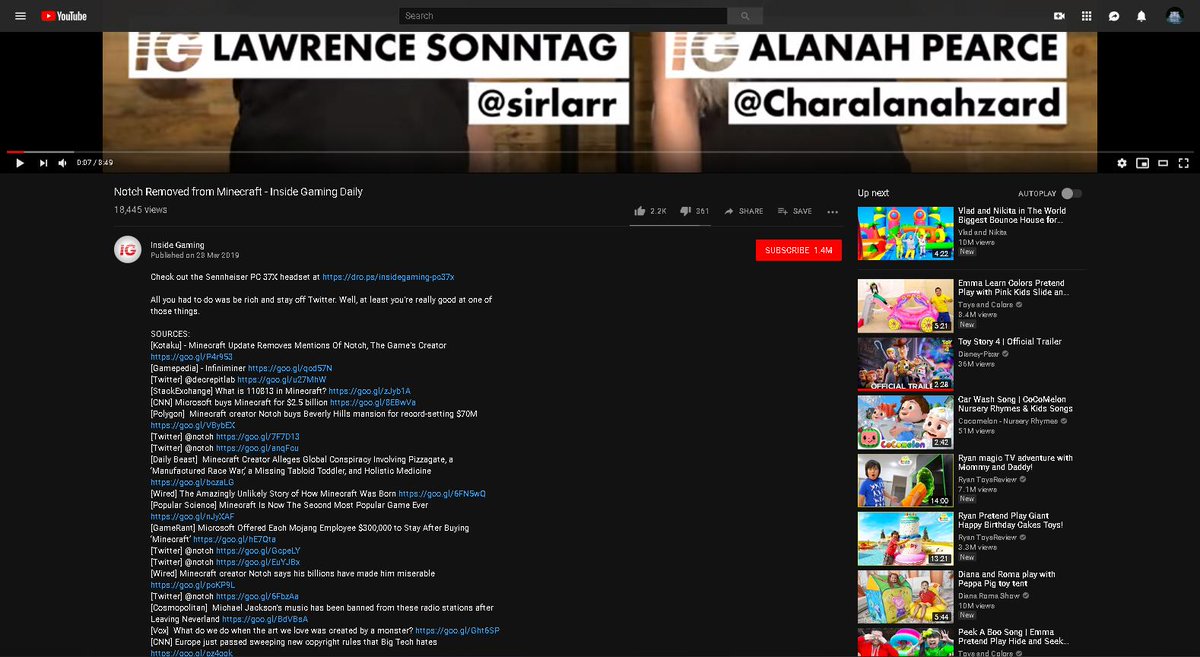Switch to miniplayer mode

pyautogui.click(x=1143, y=162)
